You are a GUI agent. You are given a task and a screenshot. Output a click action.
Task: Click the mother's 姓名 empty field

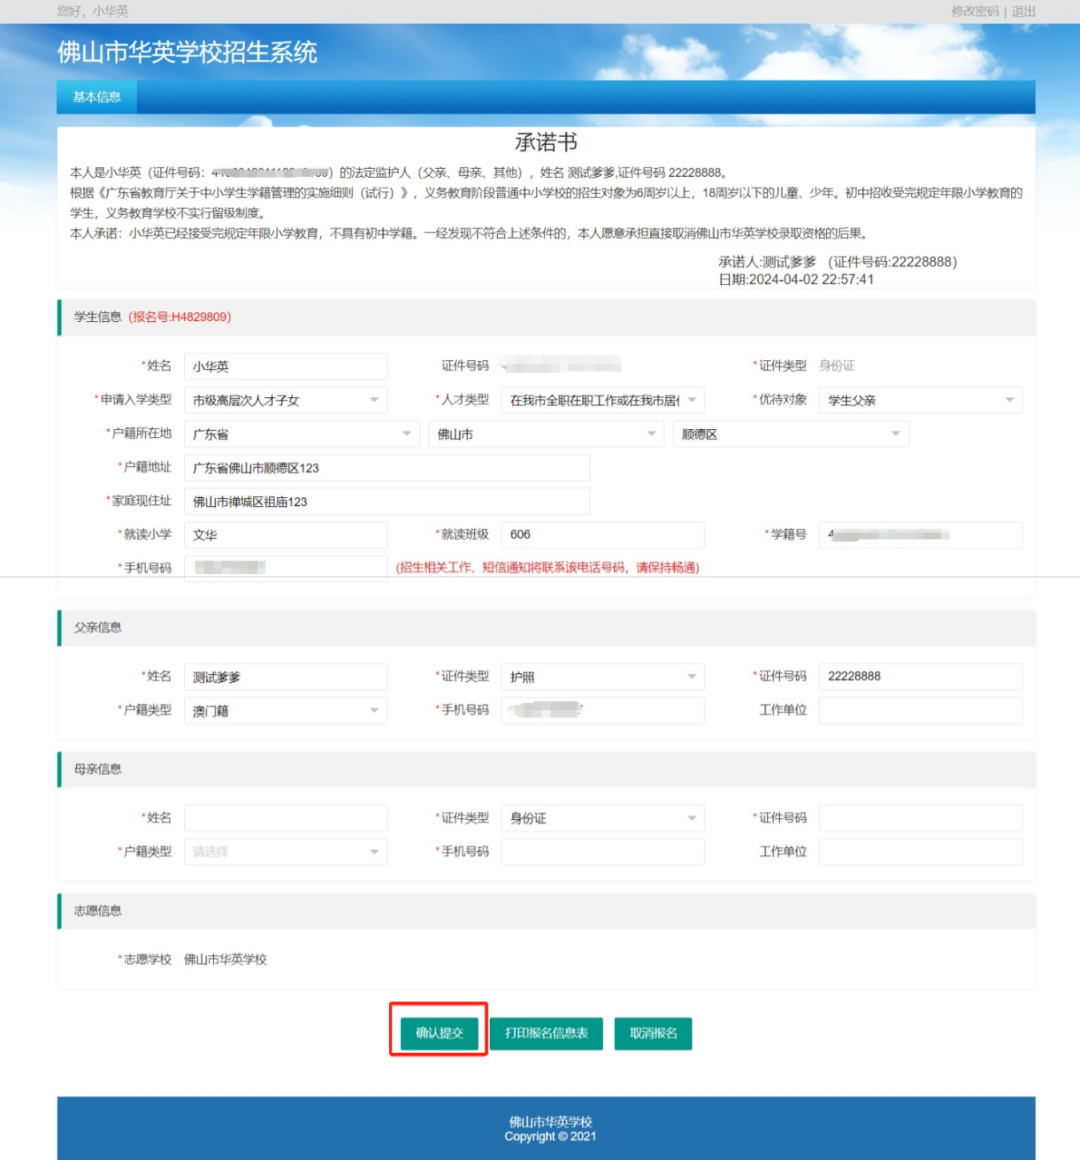tap(285, 818)
